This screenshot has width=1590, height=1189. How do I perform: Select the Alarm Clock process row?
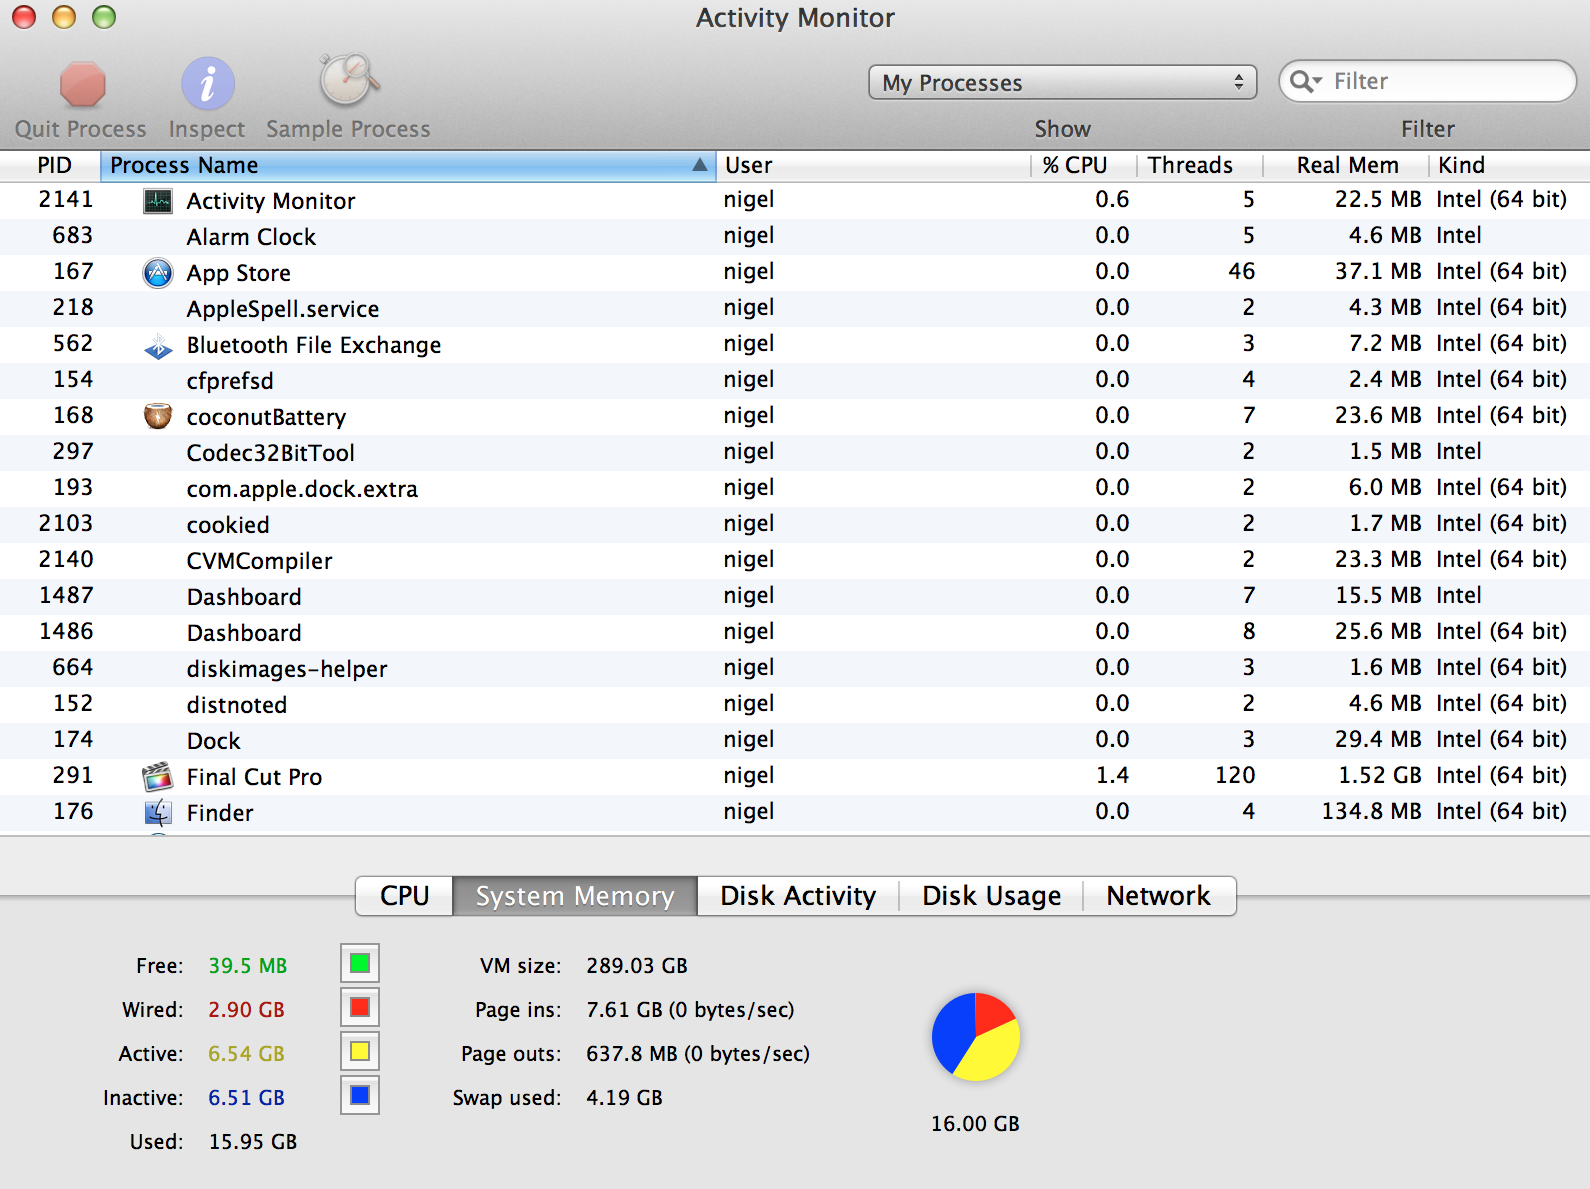[795, 237]
